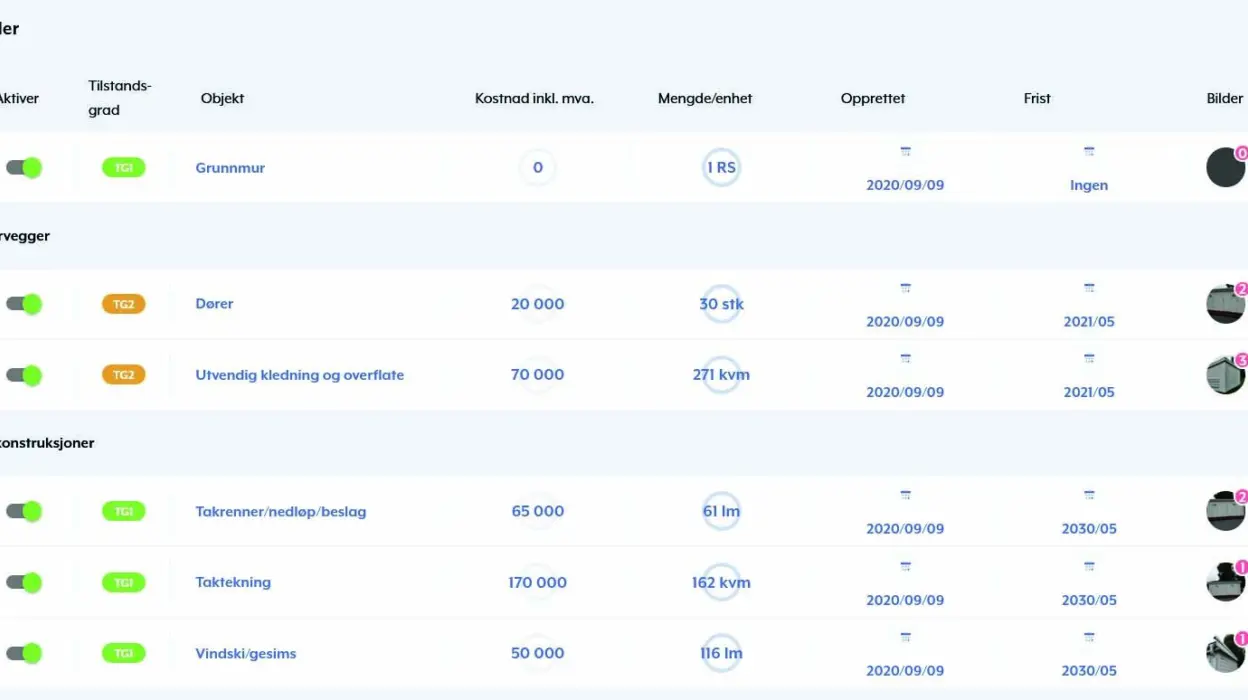Toggle off the Grunnmur activation switch
The width and height of the screenshot is (1248, 700).
coord(24,168)
